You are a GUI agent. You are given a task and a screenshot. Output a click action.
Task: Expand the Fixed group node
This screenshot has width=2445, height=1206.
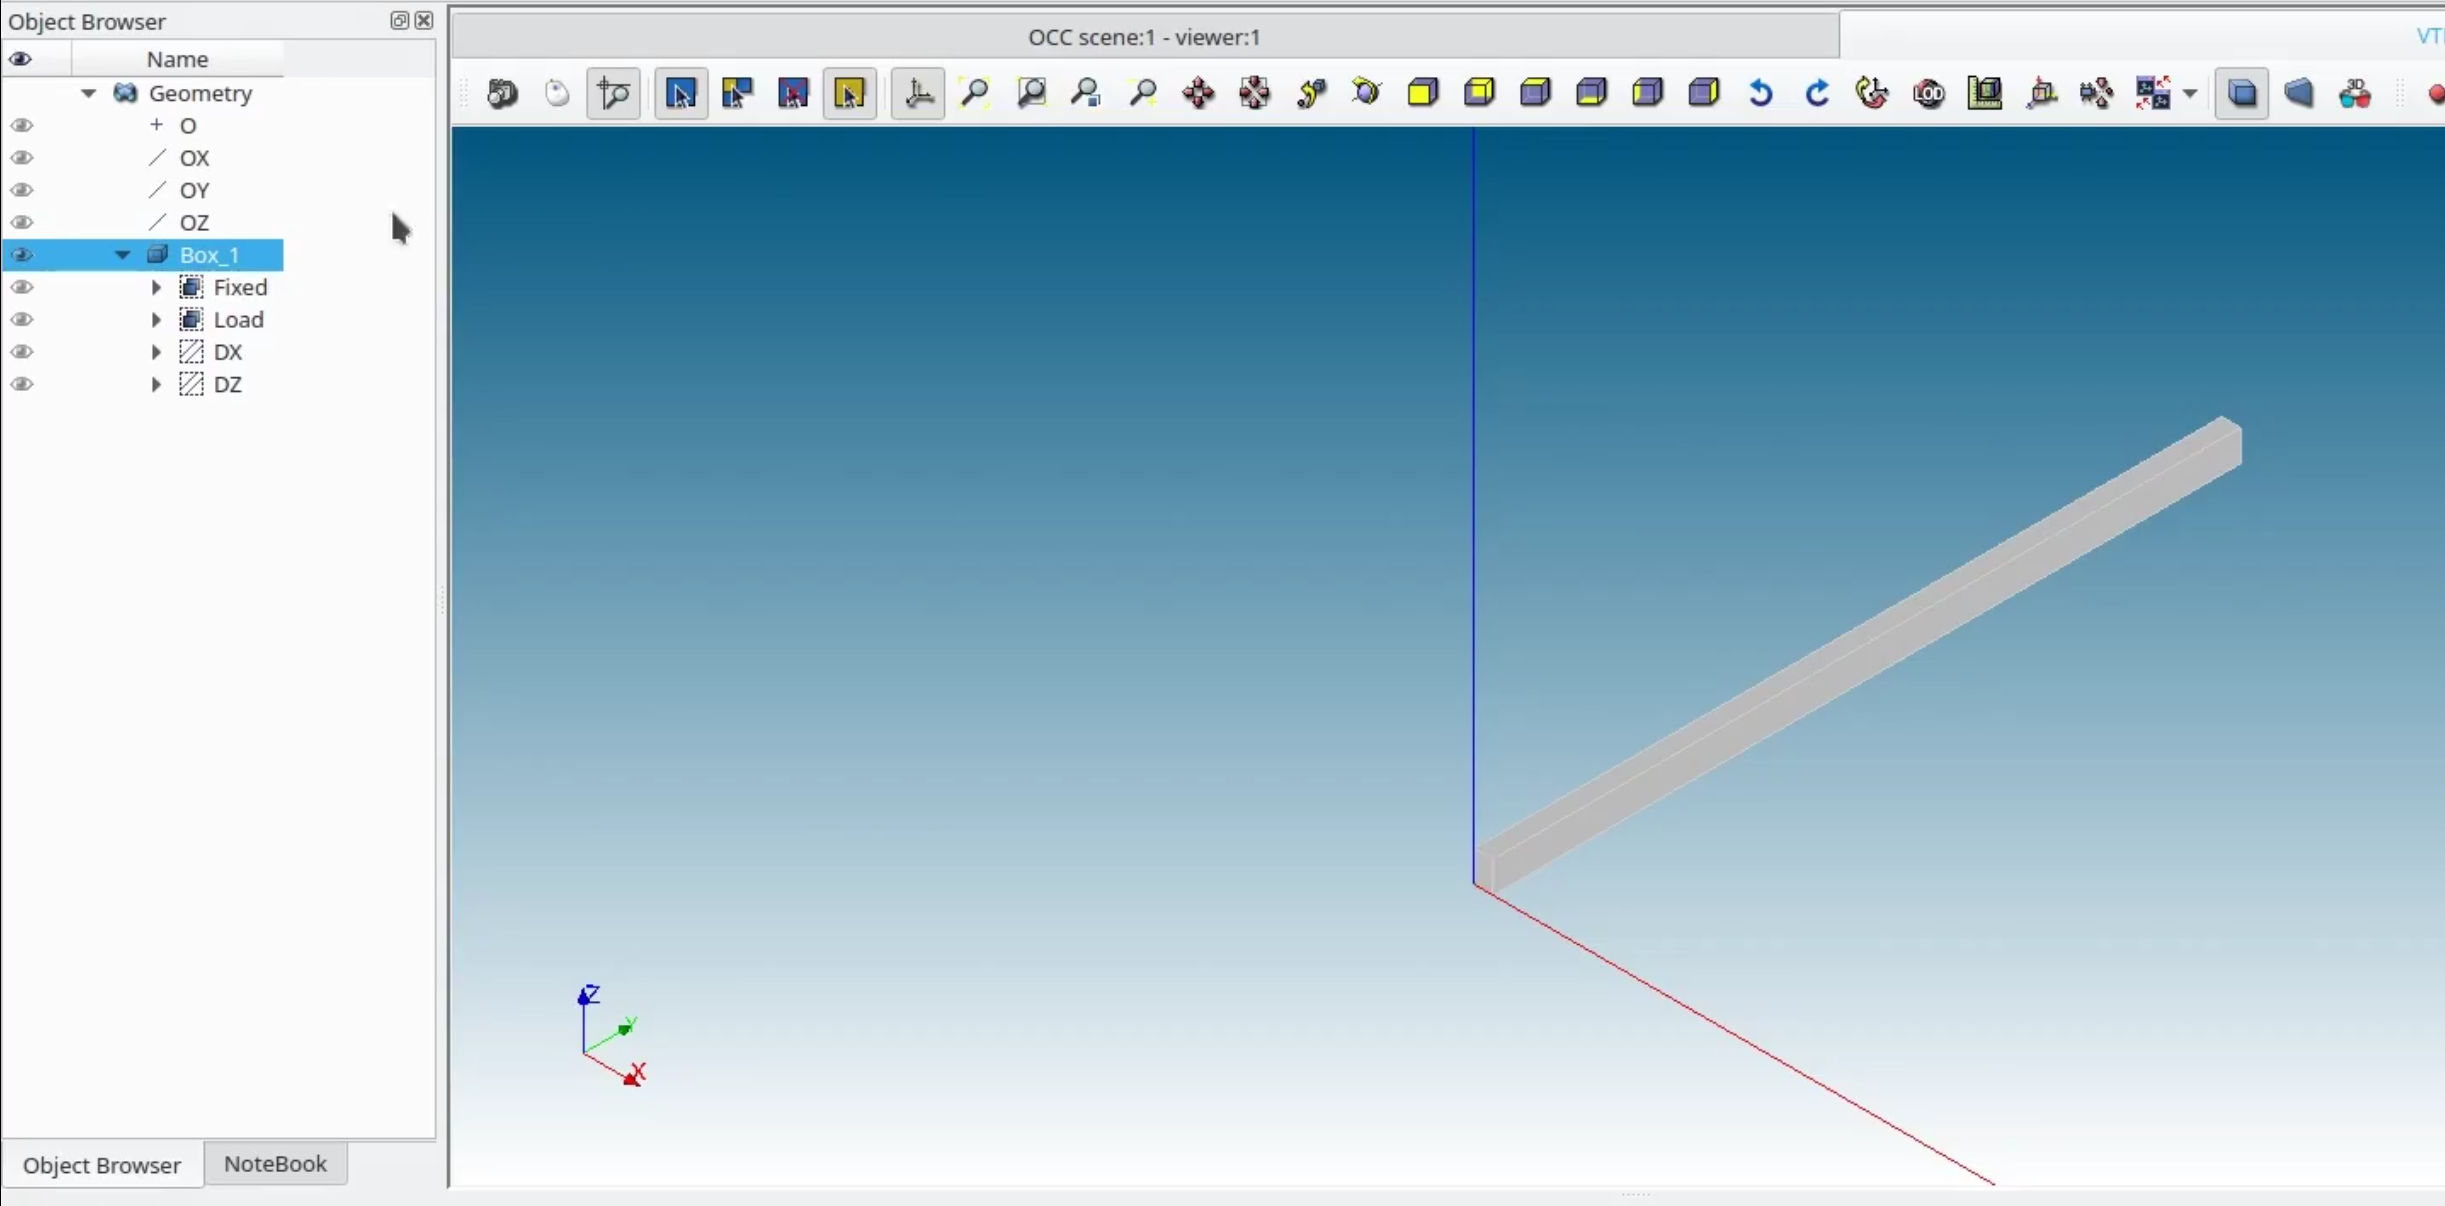coord(156,288)
